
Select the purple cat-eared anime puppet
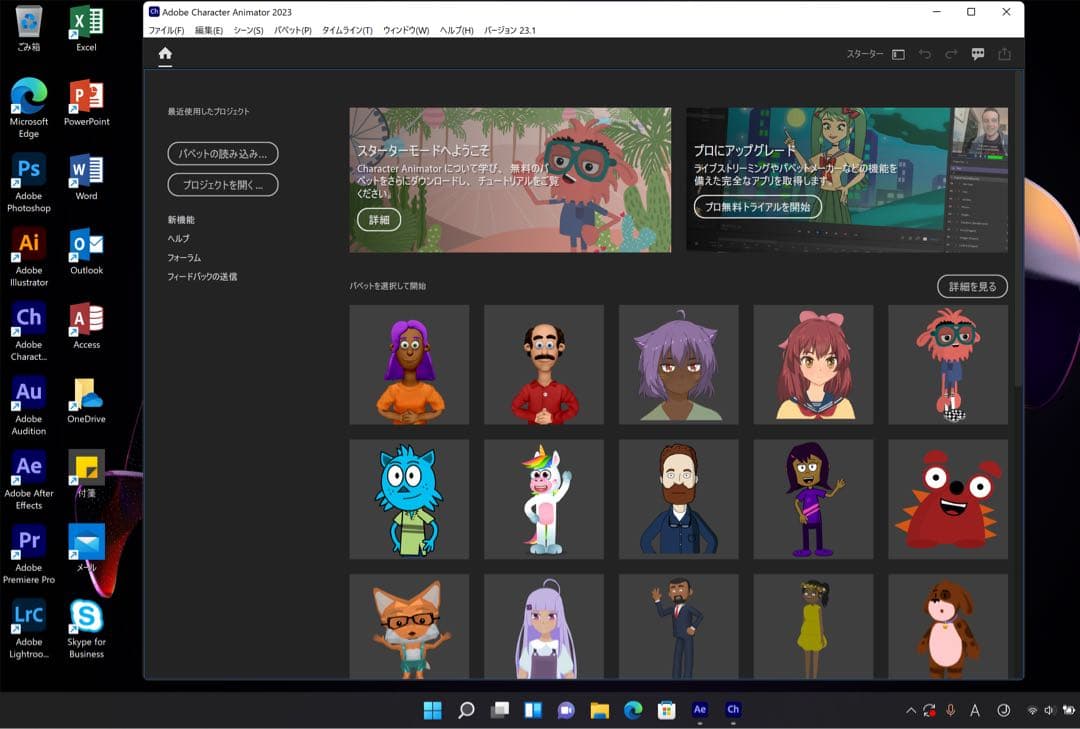coord(678,364)
